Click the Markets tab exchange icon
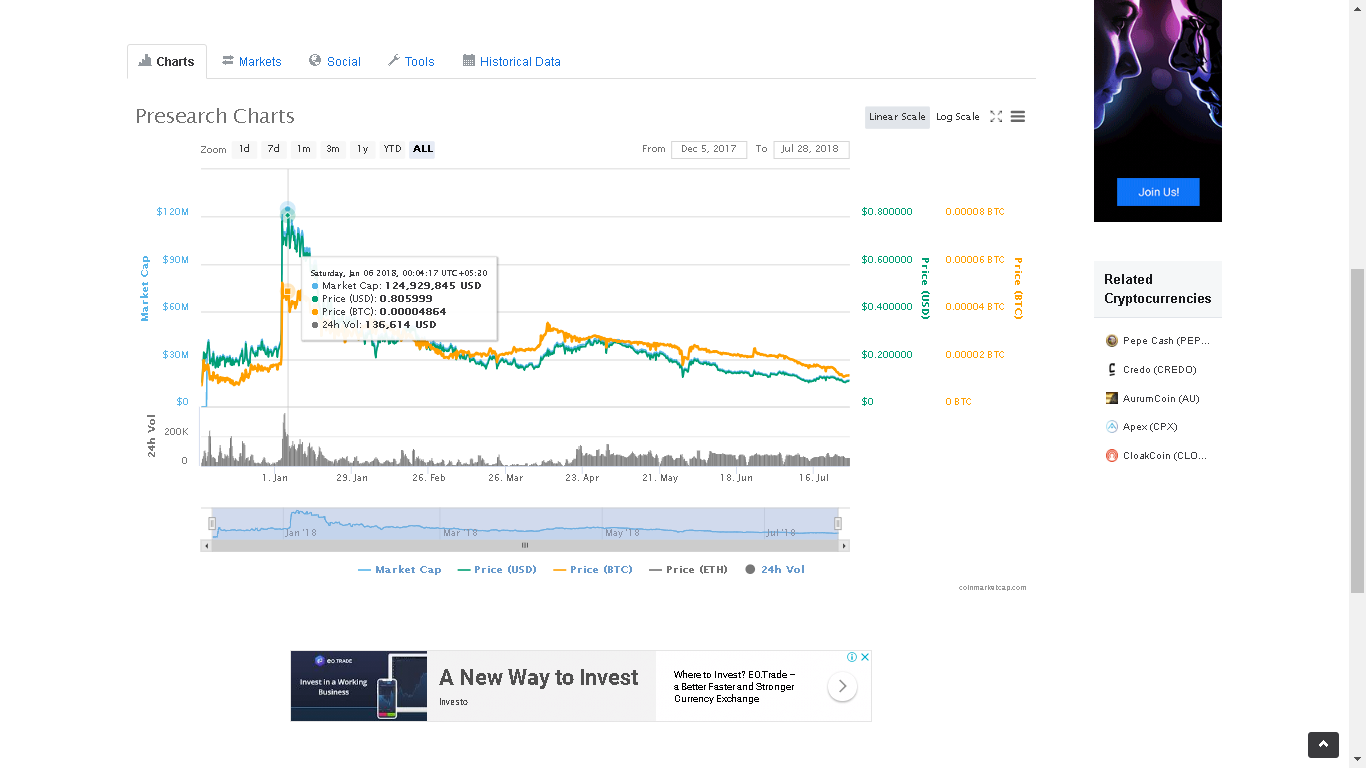This screenshot has height=768, width=1366. click(x=228, y=61)
